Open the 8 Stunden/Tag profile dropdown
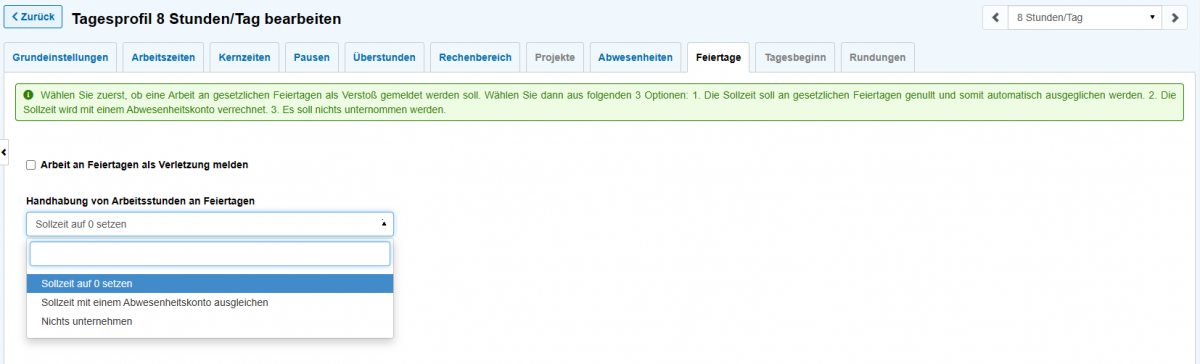The height and width of the screenshot is (364, 1200). pyautogui.click(x=1085, y=17)
